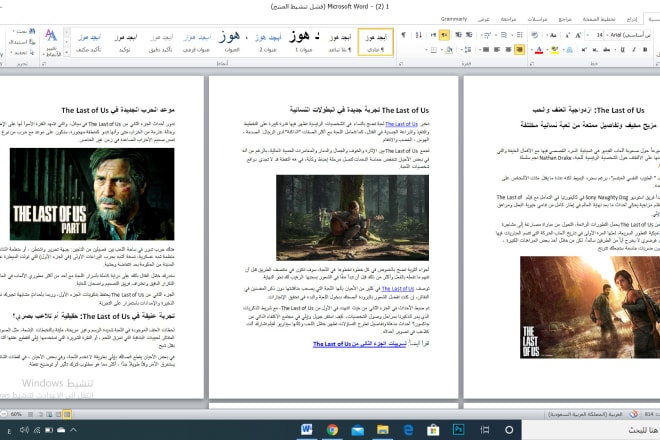660x440 pixels.
Task: Click the Bullets list icon
Action: pos(519,35)
